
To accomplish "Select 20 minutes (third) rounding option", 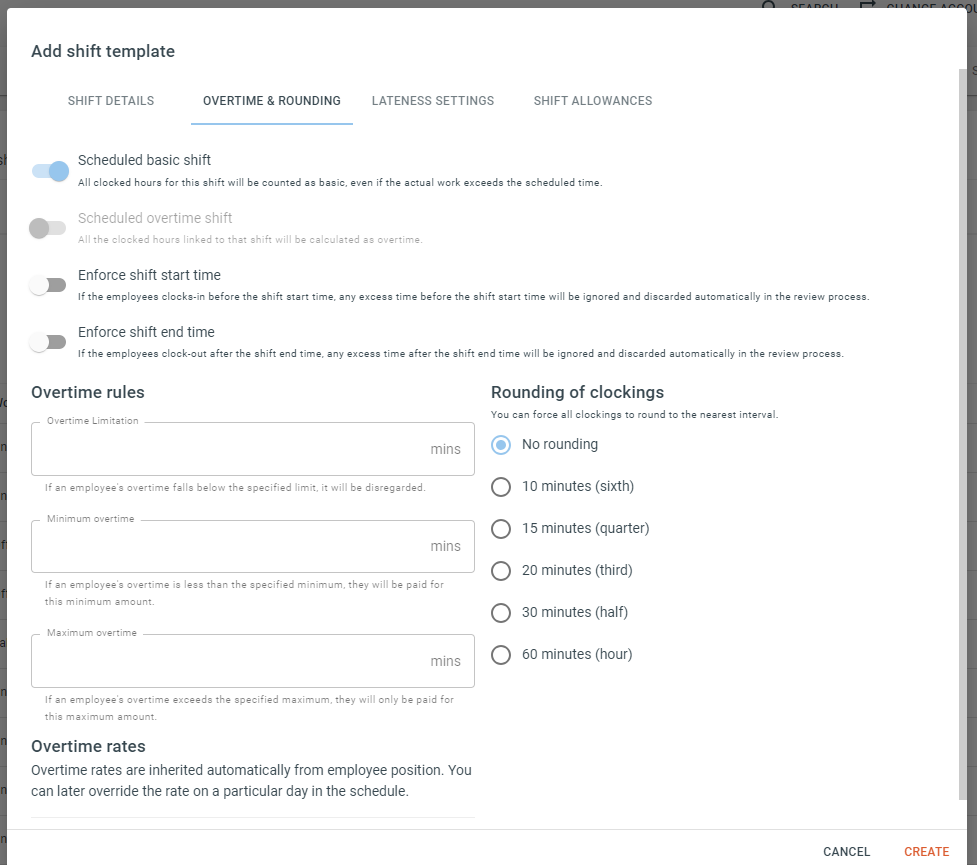I will tap(501, 571).
